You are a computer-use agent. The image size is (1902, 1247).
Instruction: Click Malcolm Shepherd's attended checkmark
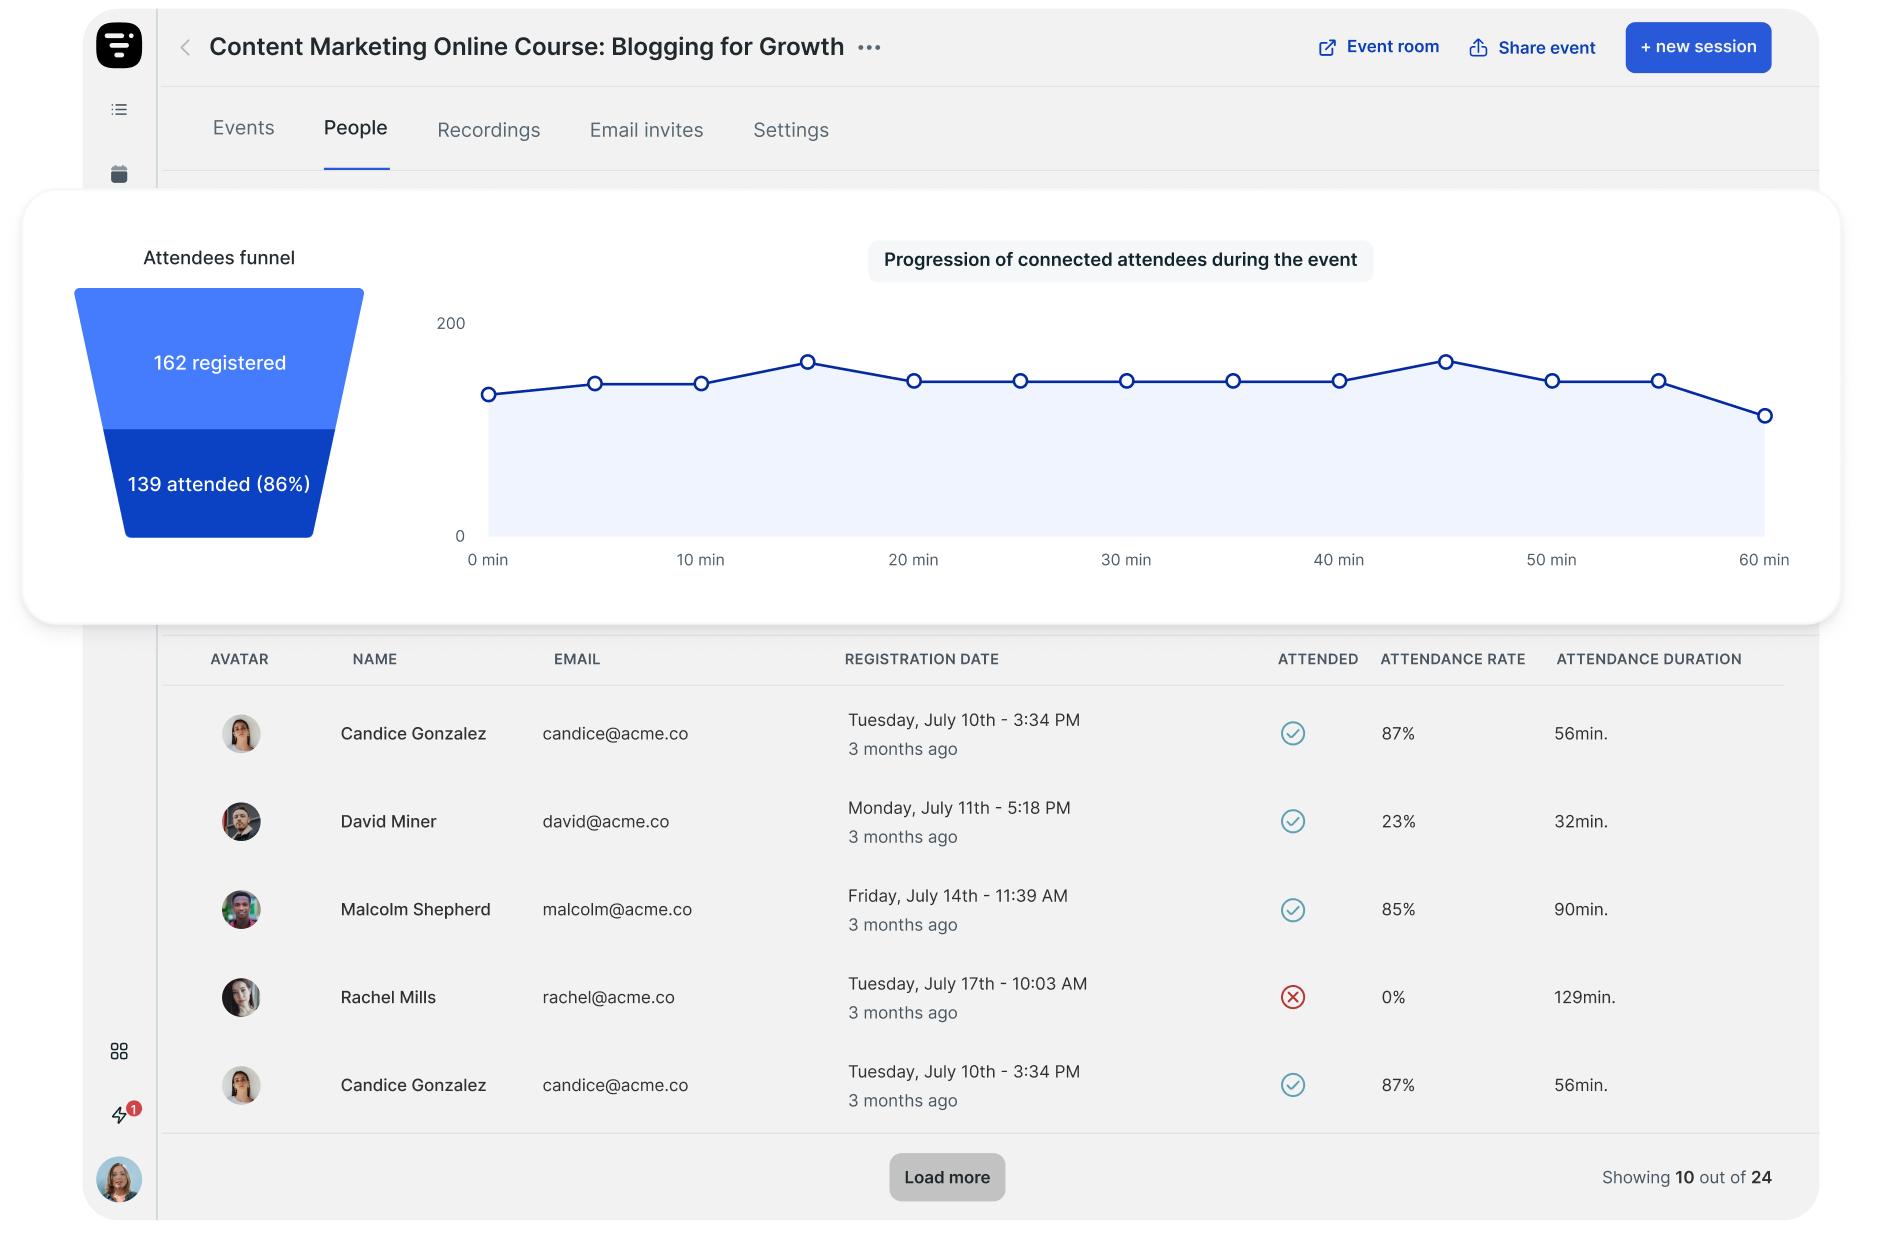click(1292, 910)
